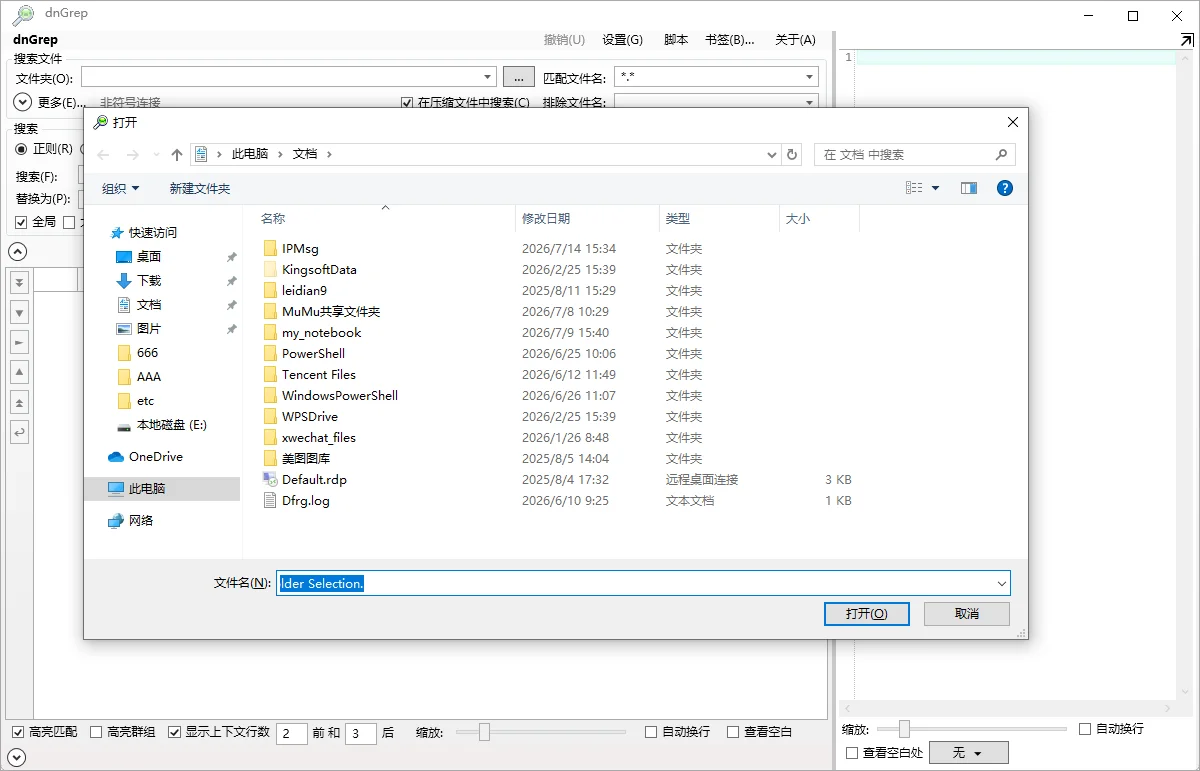Enable 自动换行 checkbox in preview pane
The image size is (1200, 771).
(x=1085, y=729)
